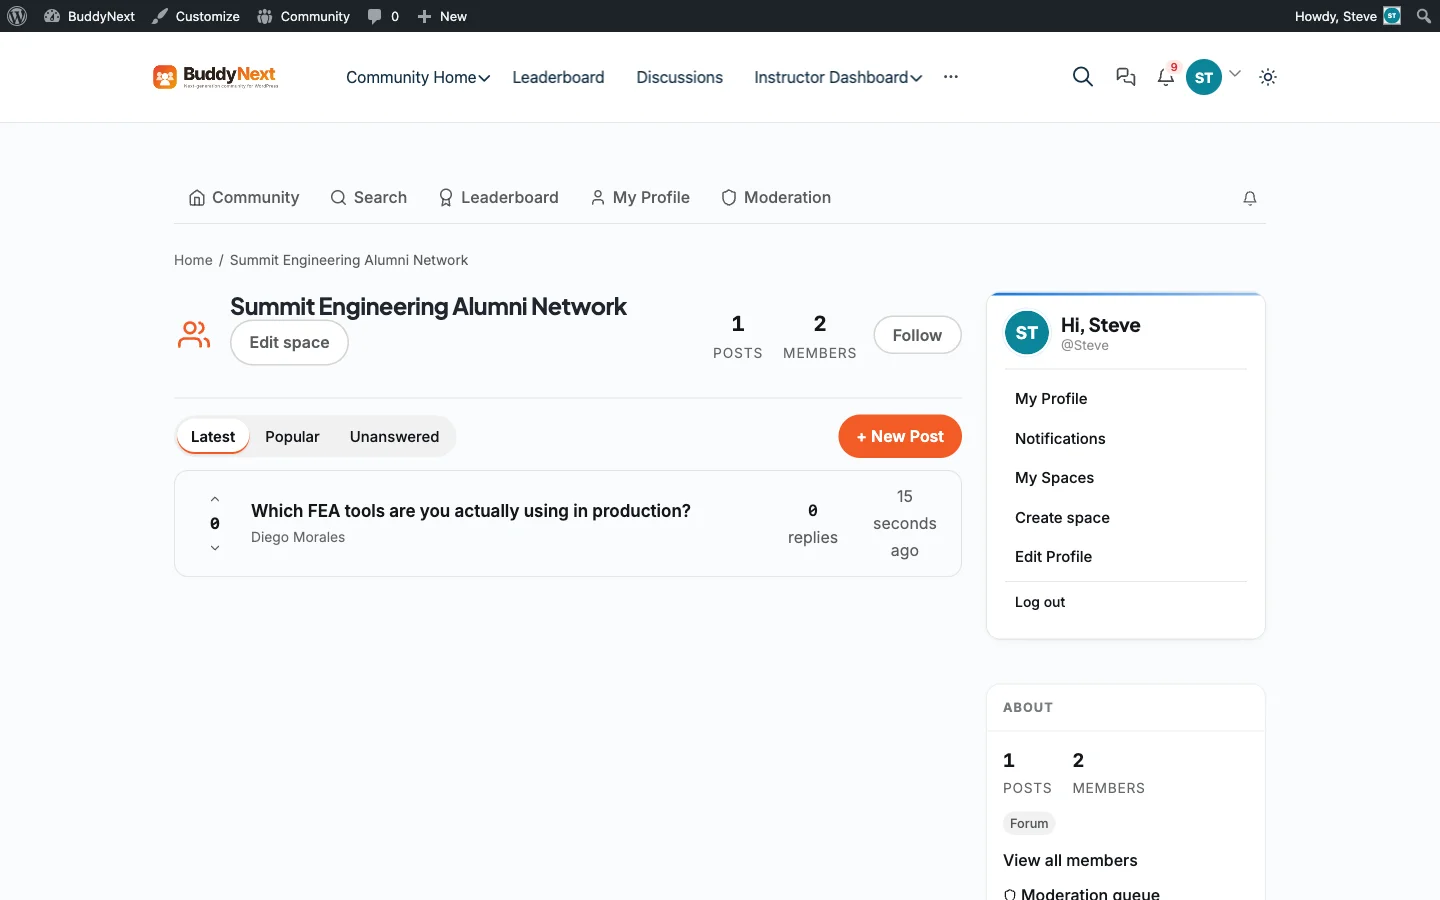The width and height of the screenshot is (1440, 900).
Task: Show more nav items via ellipsis
Action: click(x=951, y=77)
